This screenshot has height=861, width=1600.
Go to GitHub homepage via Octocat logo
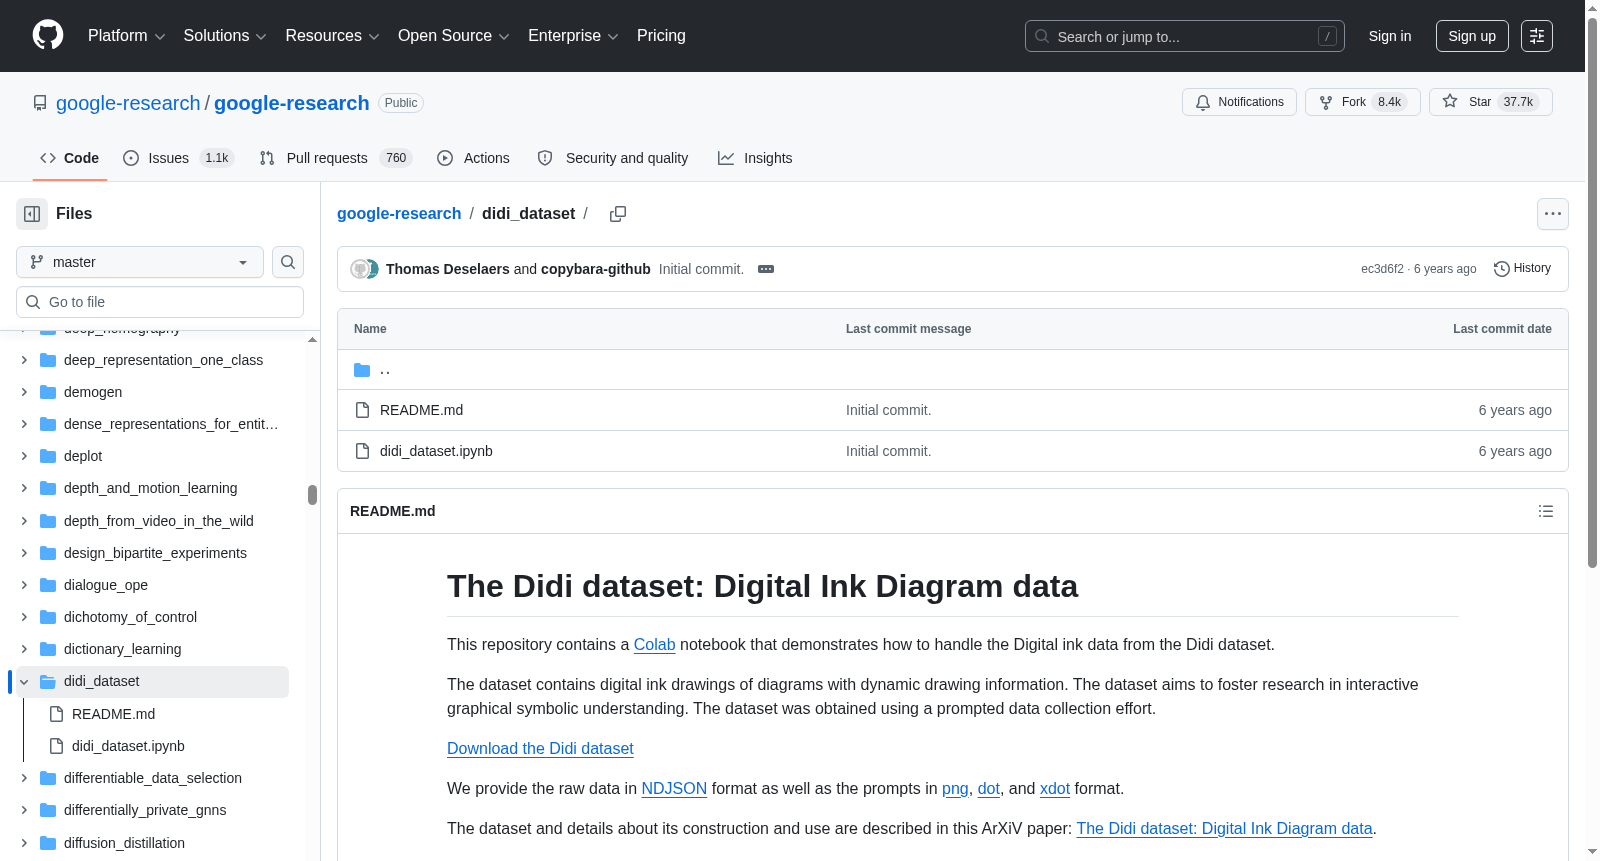(x=48, y=36)
